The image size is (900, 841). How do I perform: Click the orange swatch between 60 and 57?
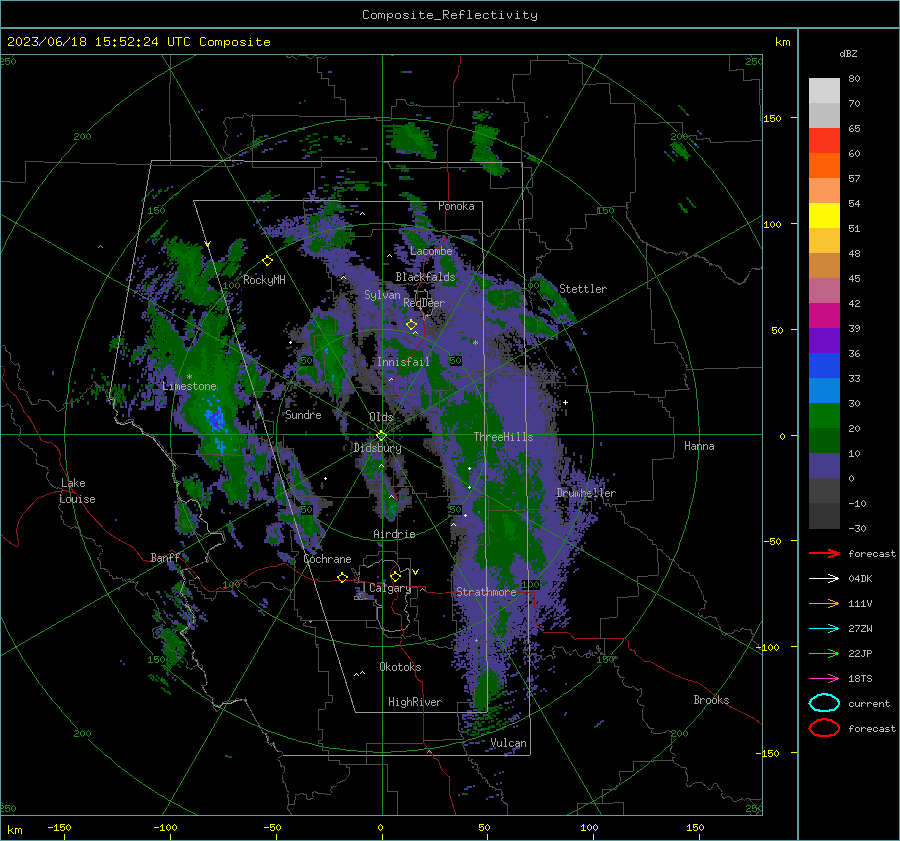point(824,165)
